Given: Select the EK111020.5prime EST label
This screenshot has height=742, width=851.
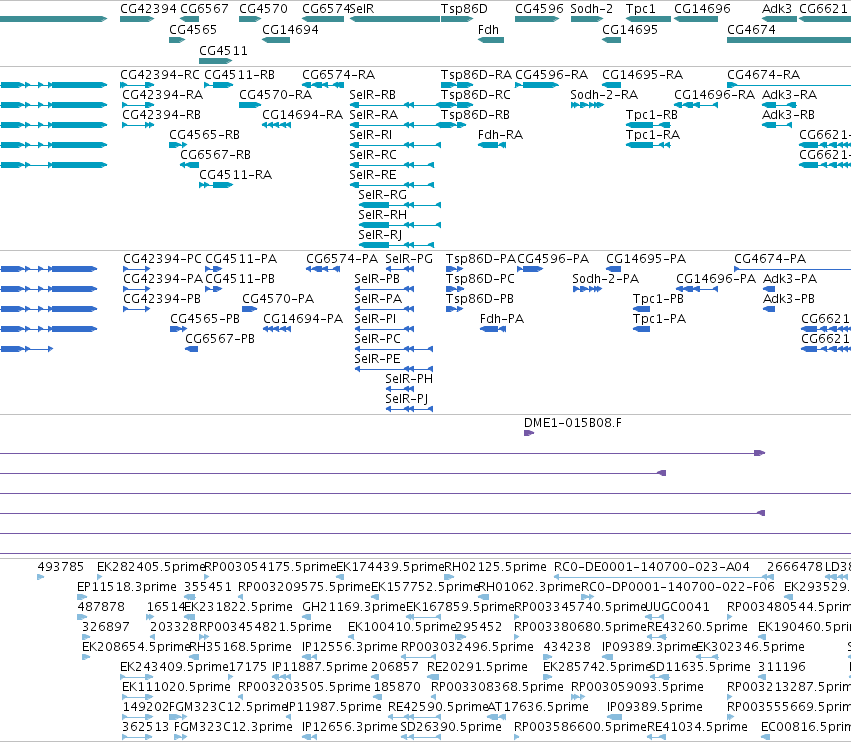Looking at the screenshot, I should pos(176,687).
